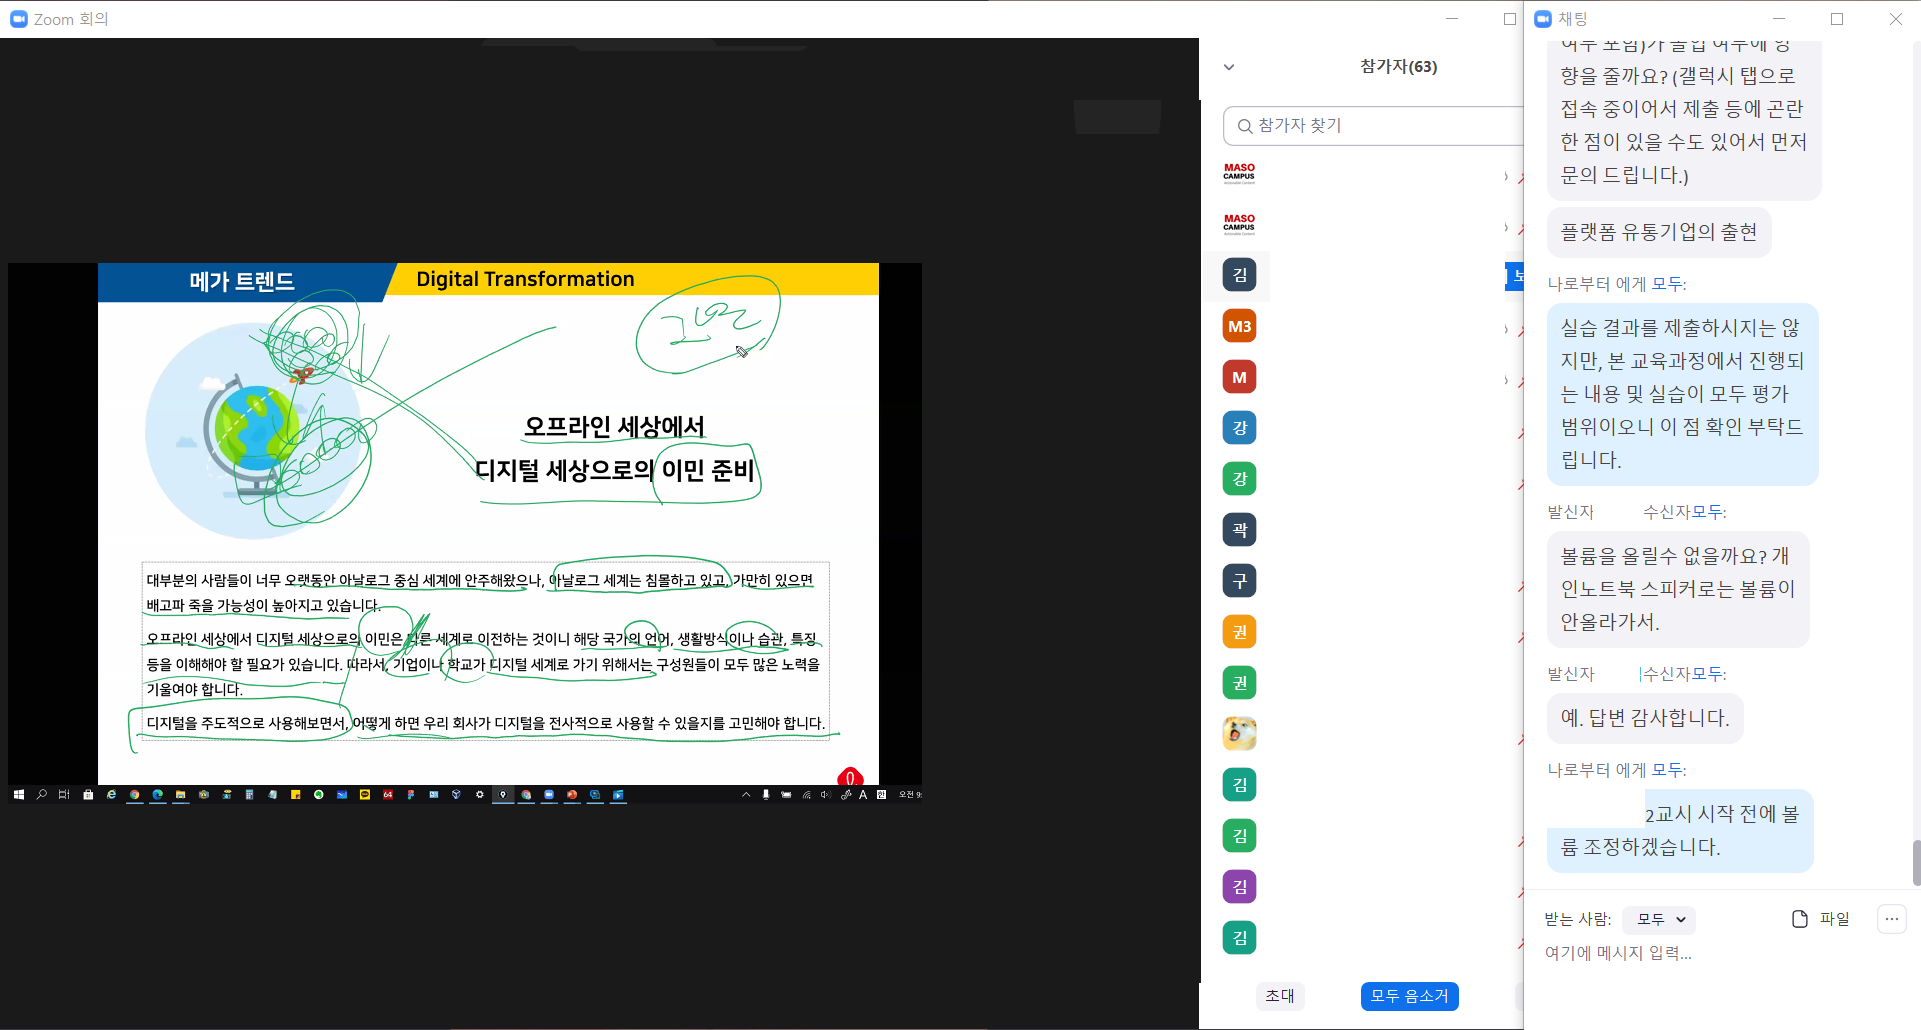Select the purple 김 participant avatar
The height and width of the screenshot is (1030, 1921).
pos(1239,887)
